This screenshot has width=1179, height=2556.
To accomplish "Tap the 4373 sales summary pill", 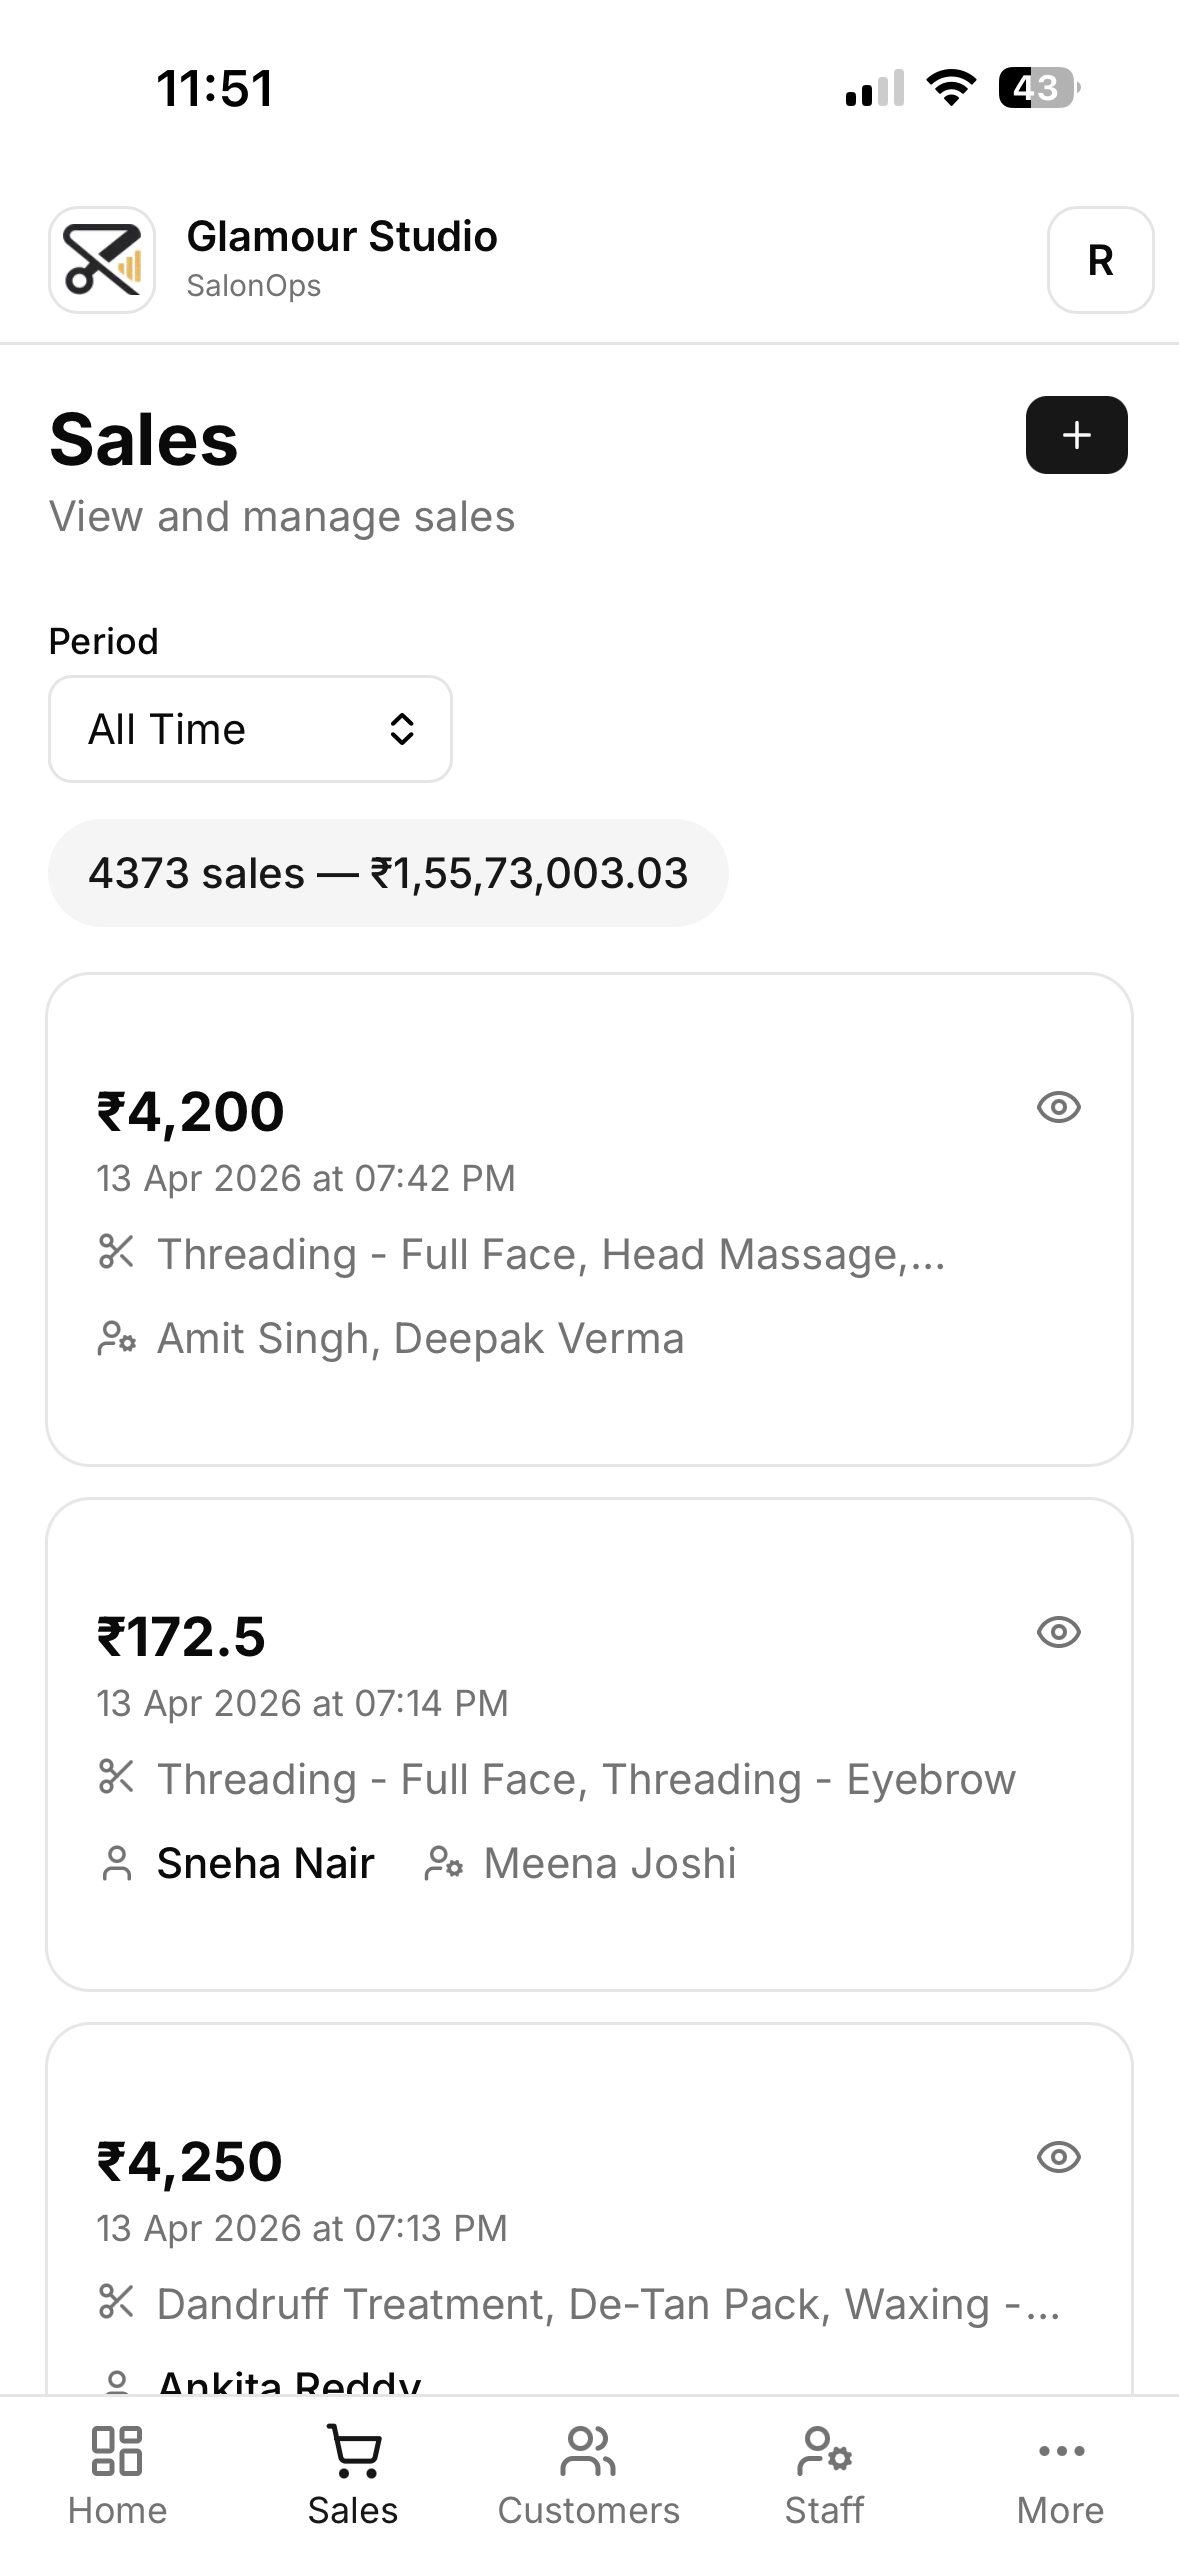I will coord(388,873).
